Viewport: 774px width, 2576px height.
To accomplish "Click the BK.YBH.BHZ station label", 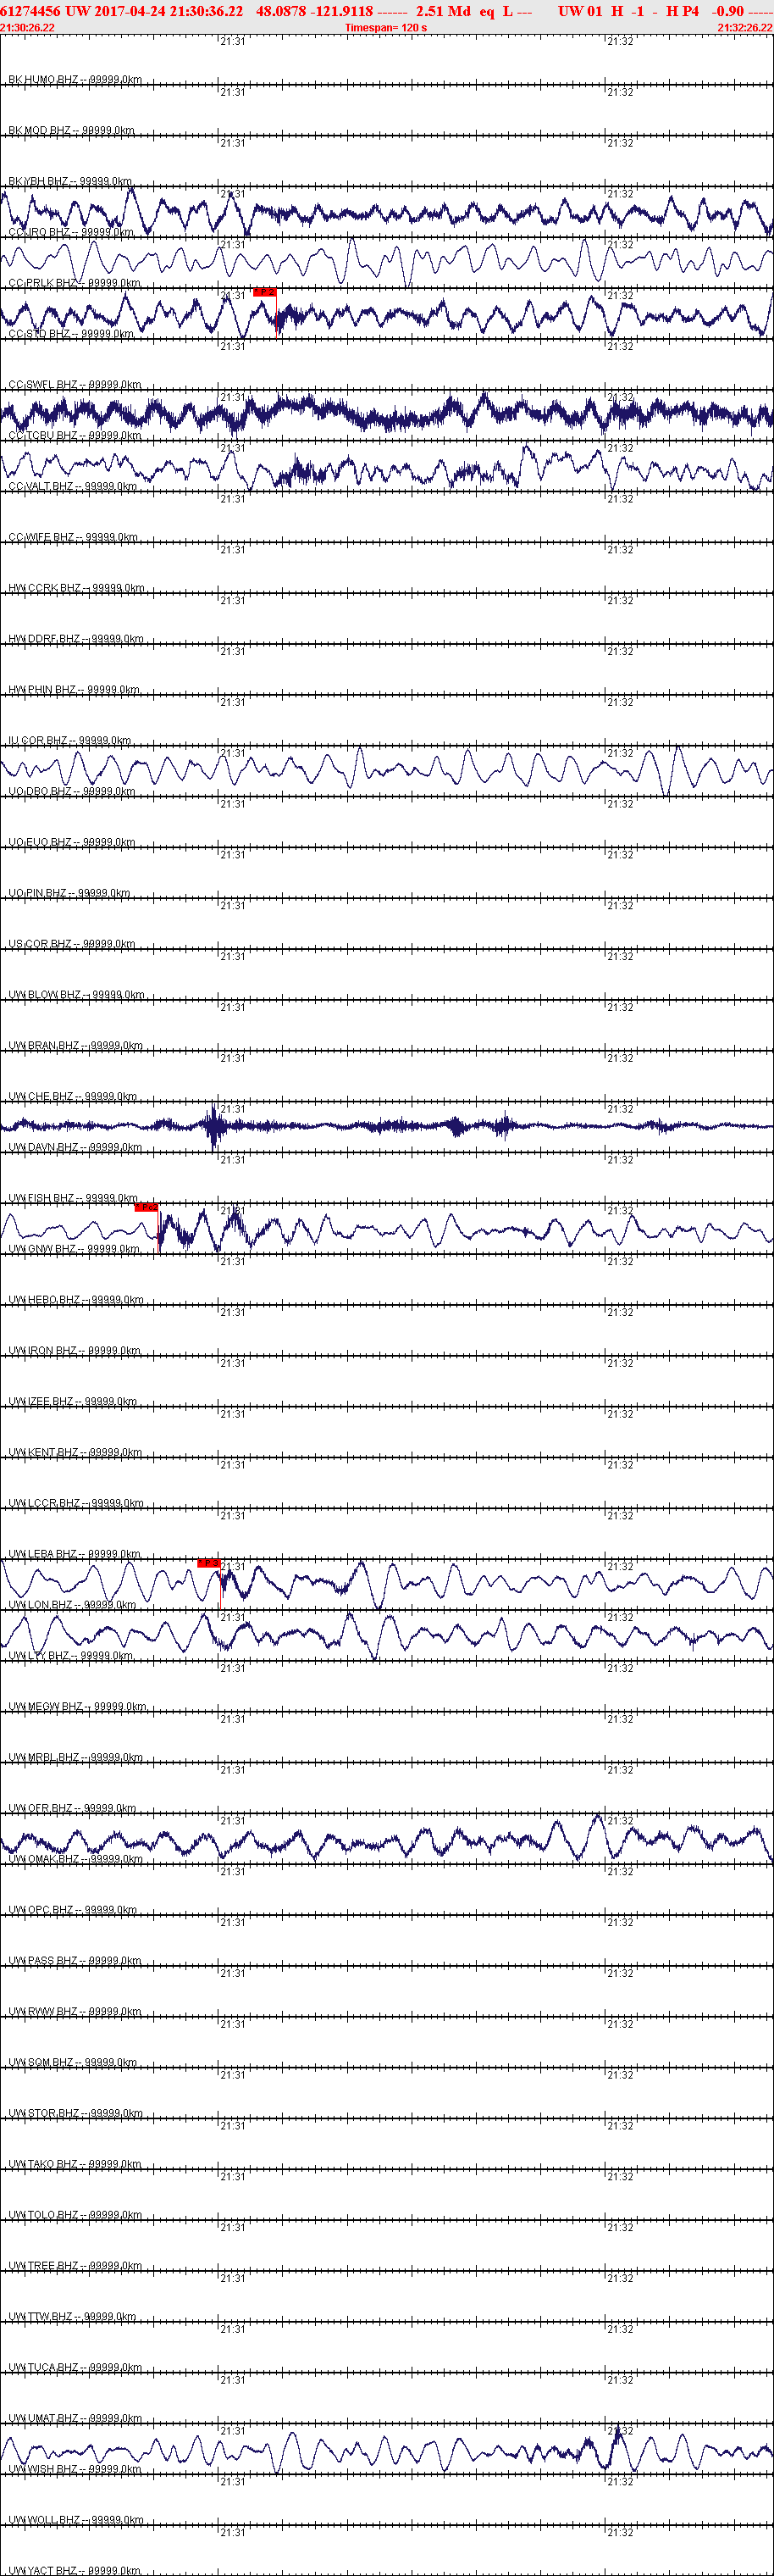I will point(70,181).
